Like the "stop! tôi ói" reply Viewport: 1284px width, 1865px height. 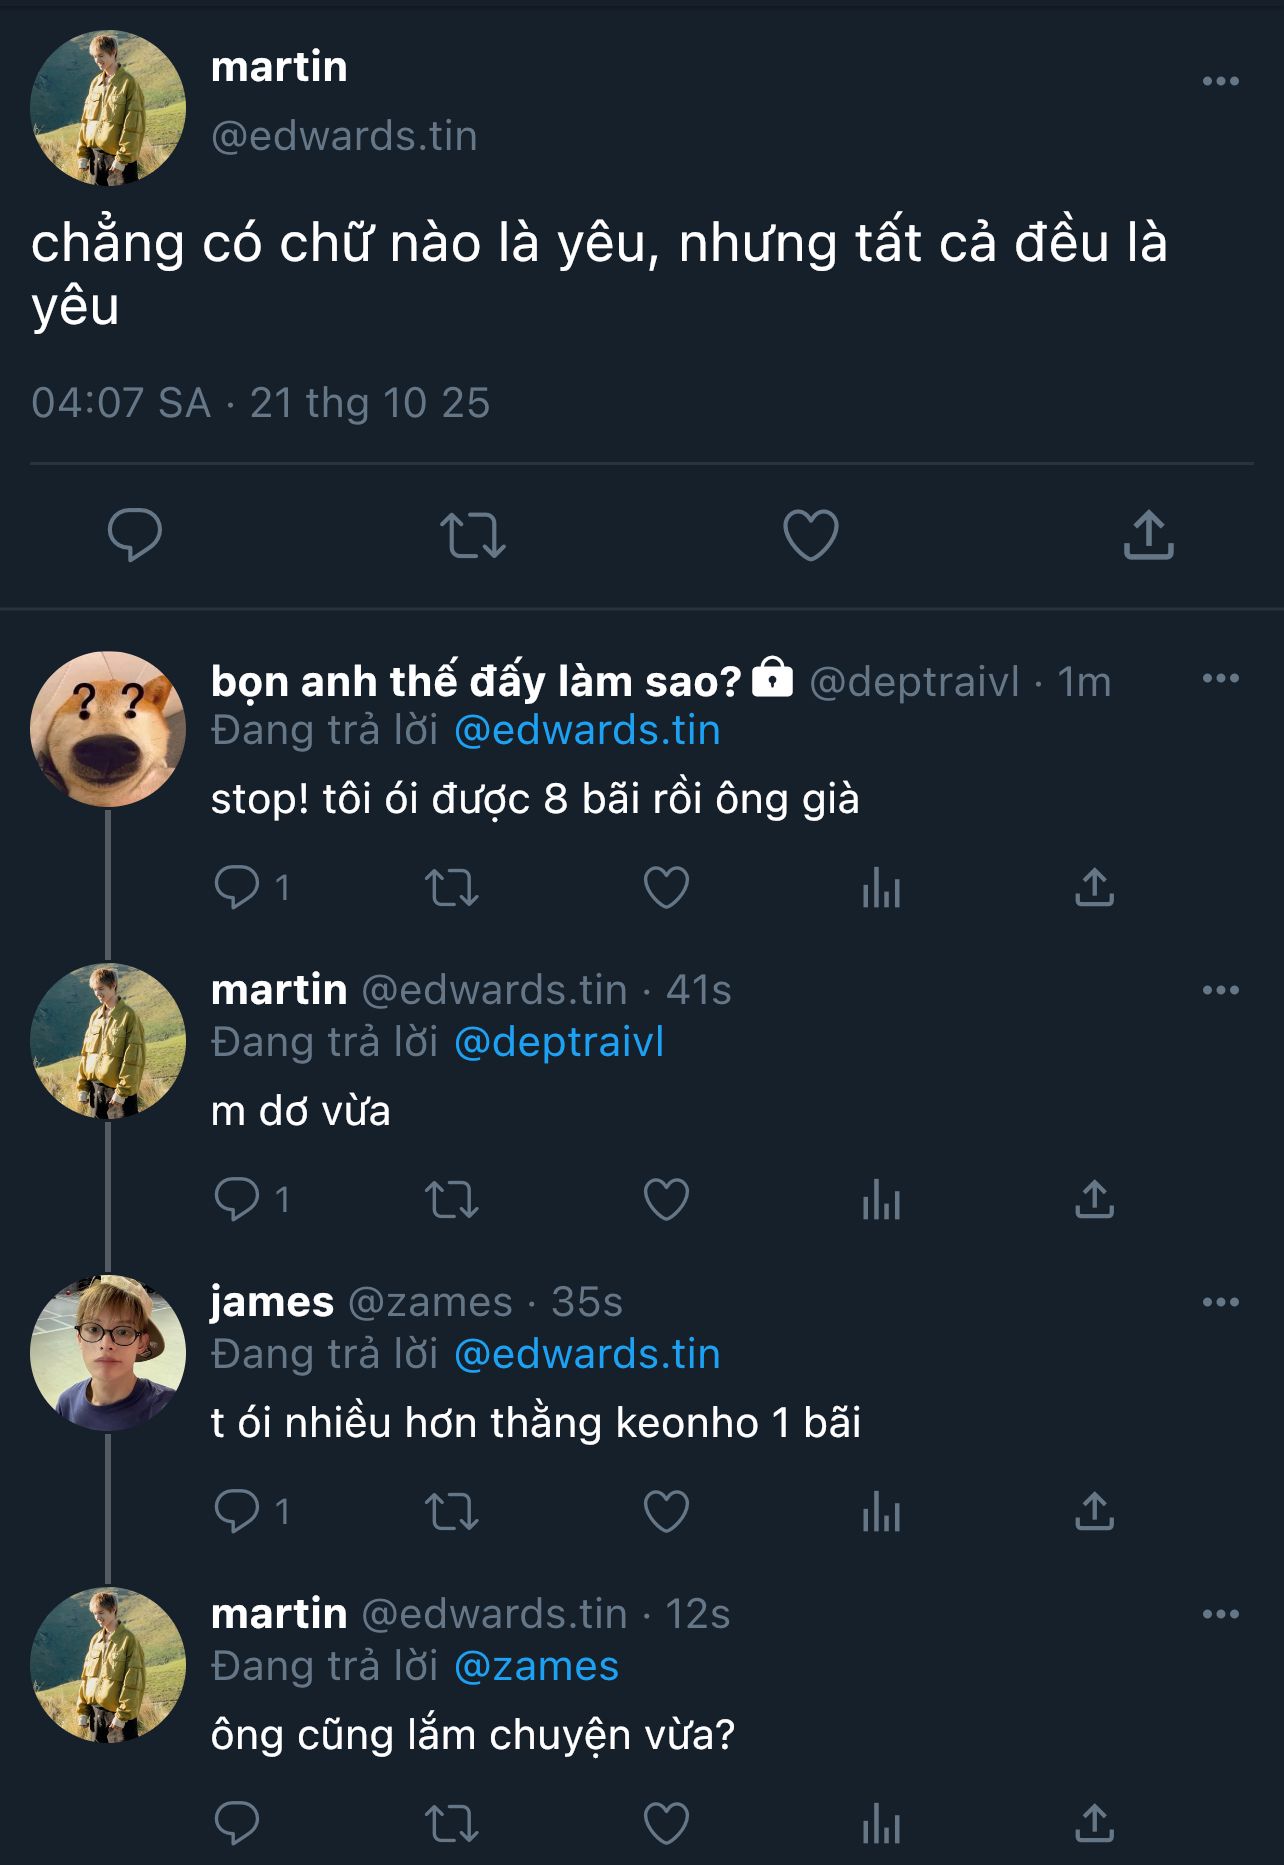pyautogui.click(x=666, y=888)
